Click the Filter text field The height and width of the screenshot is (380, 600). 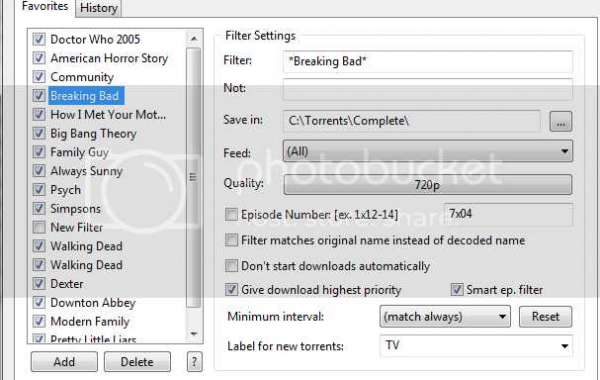pyautogui.click(x=428, y=61)
